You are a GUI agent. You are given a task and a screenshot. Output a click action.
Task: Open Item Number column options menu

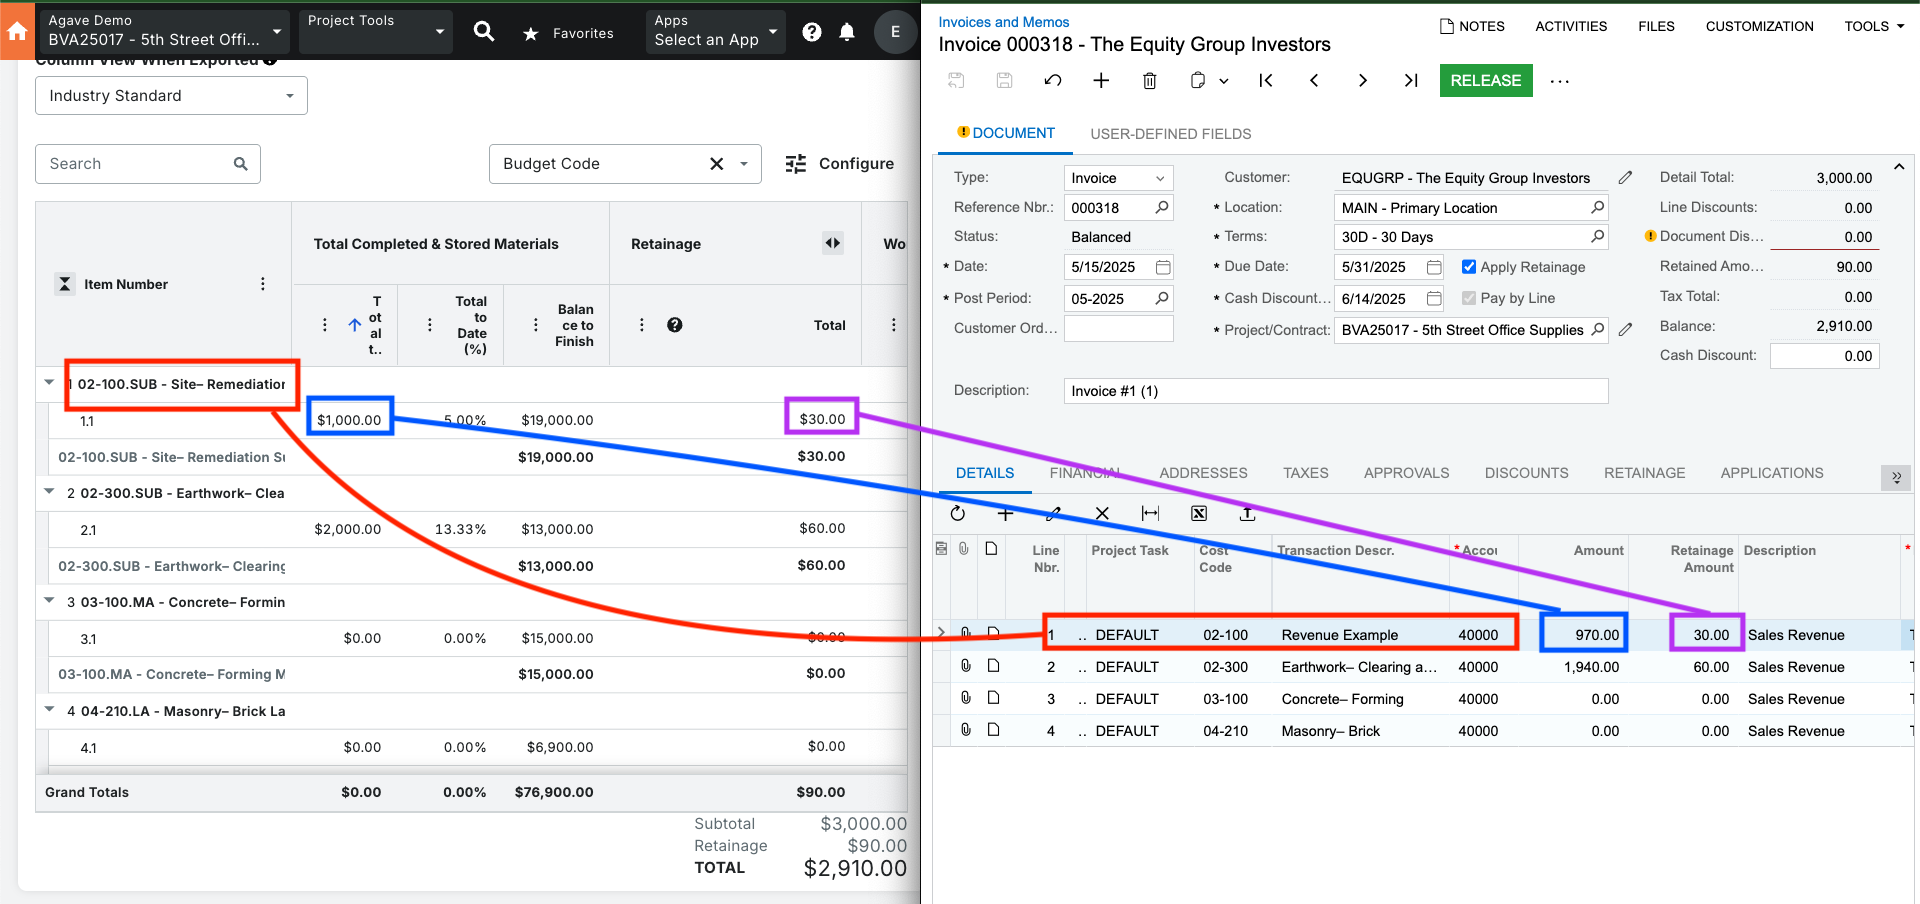pyautogui.click(x=263, y=284)
